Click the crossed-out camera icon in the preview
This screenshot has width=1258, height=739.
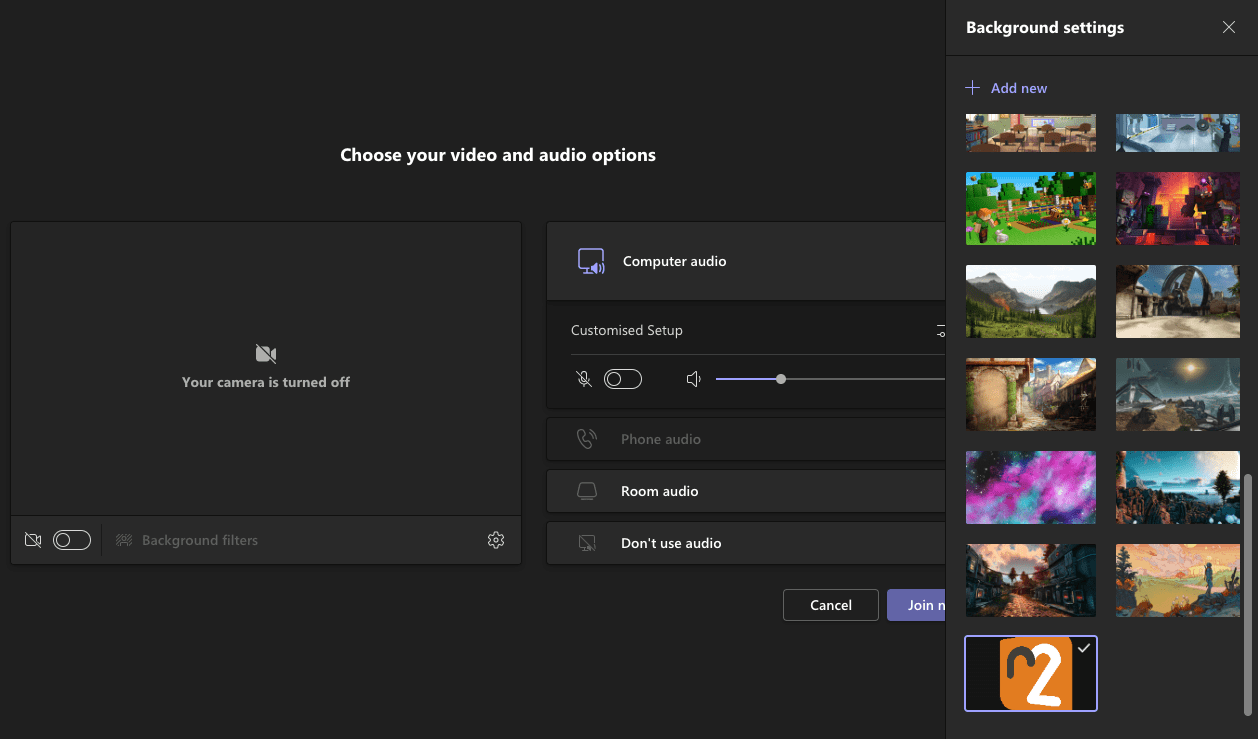33,539
